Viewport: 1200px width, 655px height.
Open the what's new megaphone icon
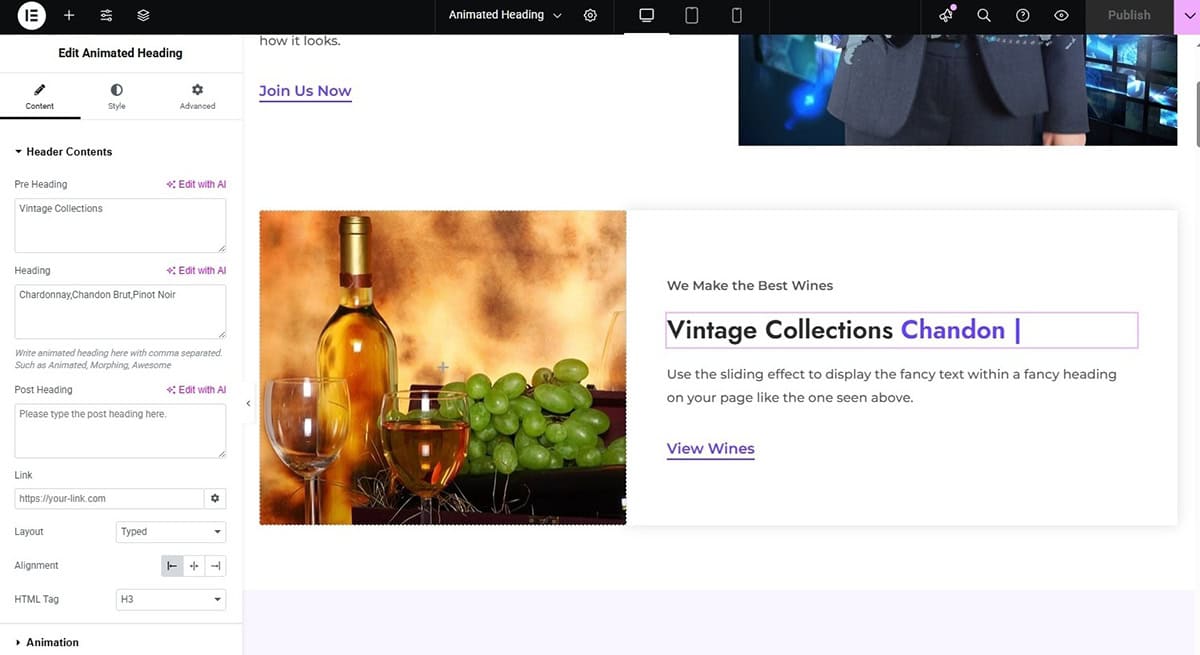pyautogui.click(x=946, y=15)
